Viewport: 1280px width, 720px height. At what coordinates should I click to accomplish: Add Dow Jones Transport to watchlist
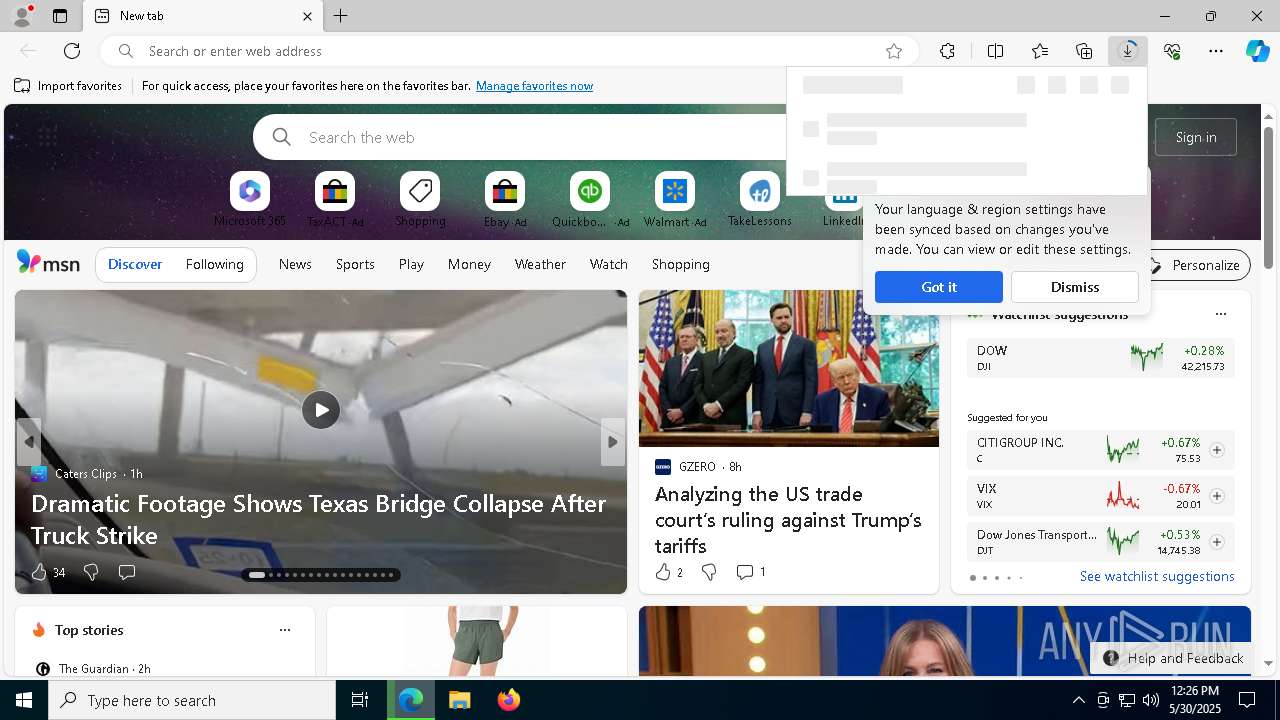coord(1216,542)
